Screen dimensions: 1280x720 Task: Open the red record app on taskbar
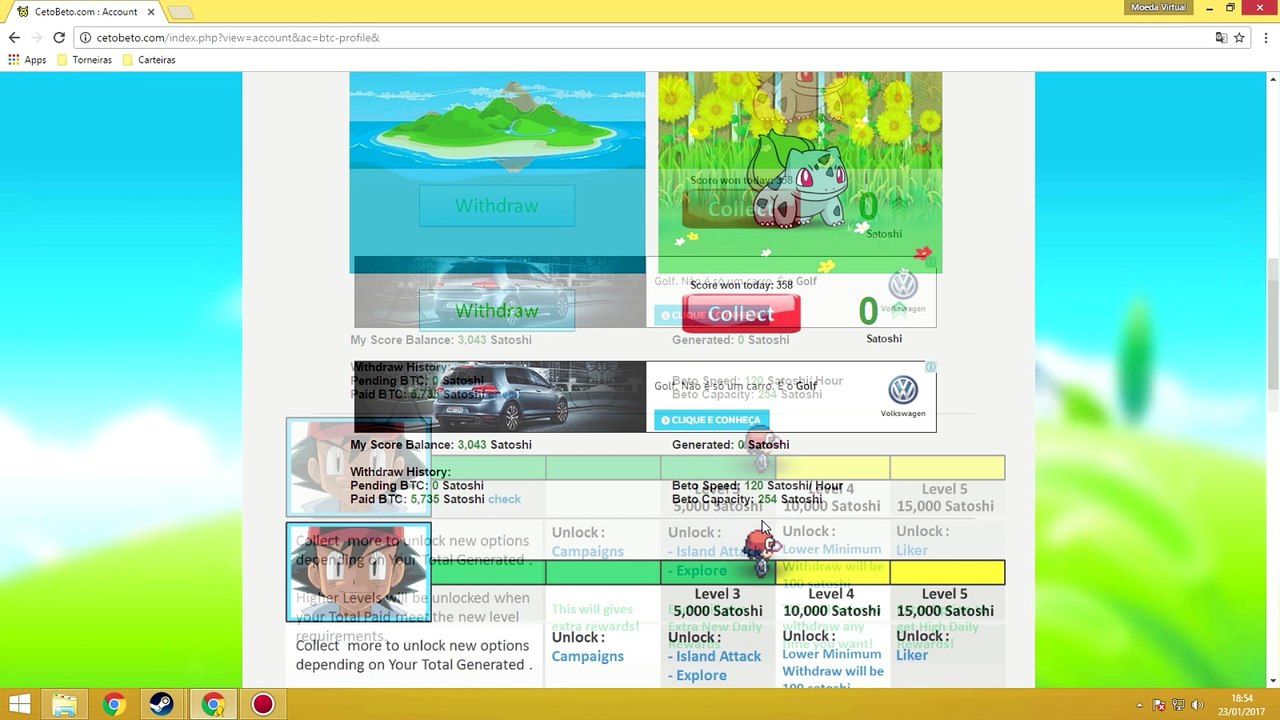(x=262, y=704)
